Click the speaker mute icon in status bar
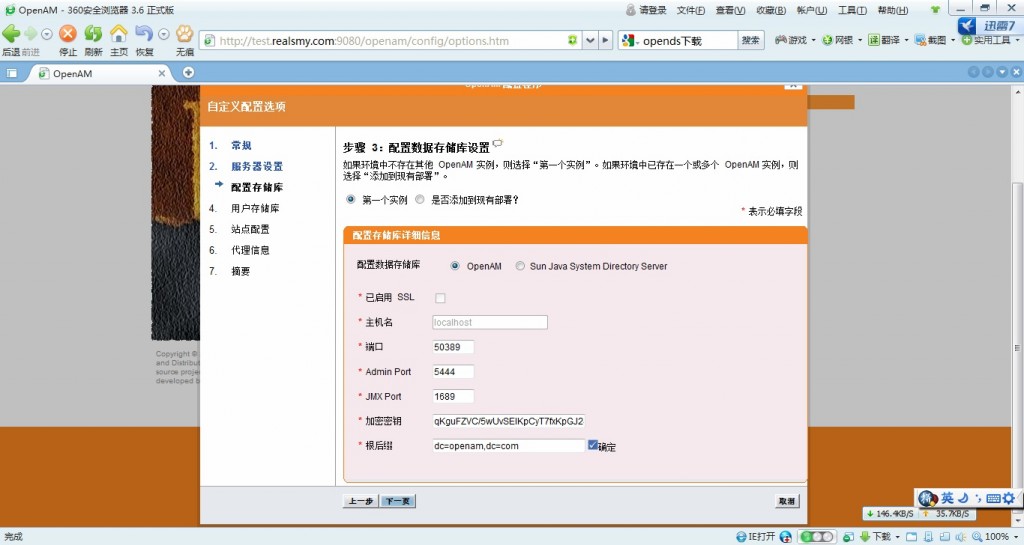Viewport: 1024px width, 545px height. click(961, 537)
